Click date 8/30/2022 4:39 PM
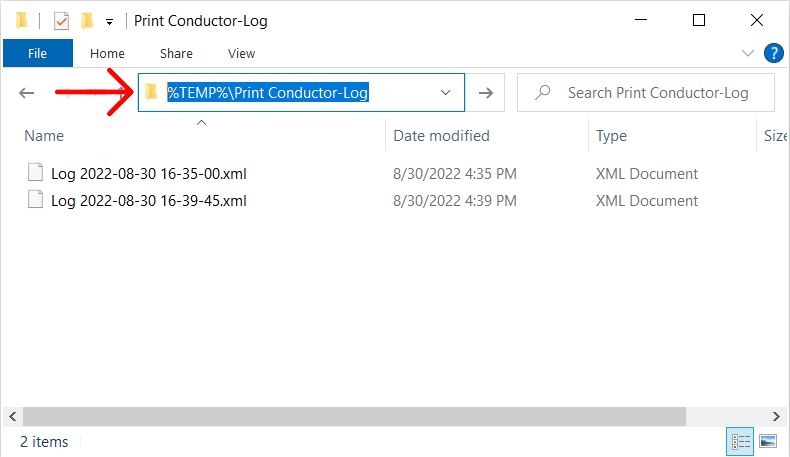Viewport: 790px width, 457px height. (x=455, y=201)
